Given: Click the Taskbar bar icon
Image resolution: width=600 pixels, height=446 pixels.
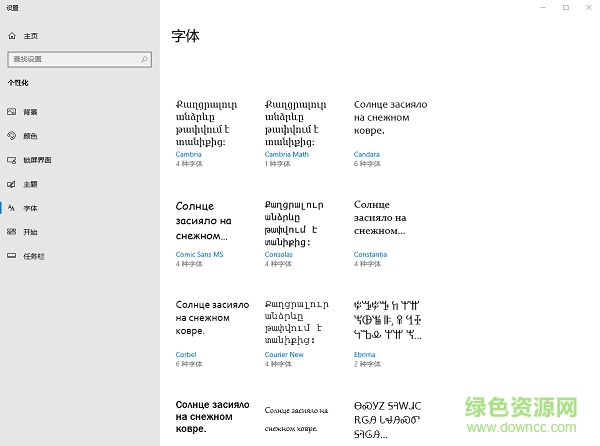Looking at the screenshot, I should pyautogui.click(x=12, y=256).
